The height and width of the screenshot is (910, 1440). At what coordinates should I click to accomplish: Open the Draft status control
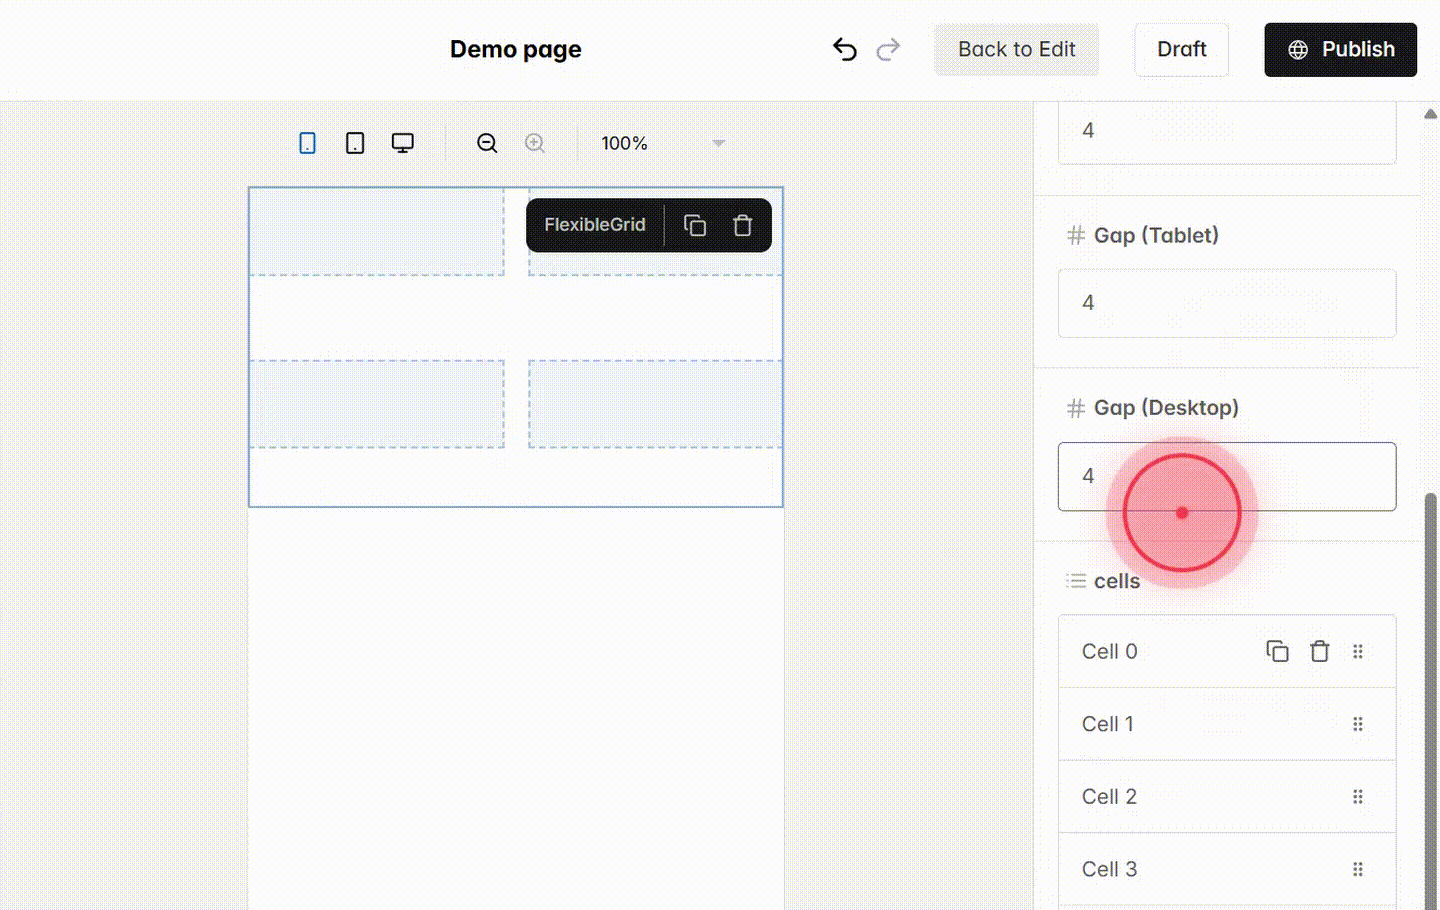(1181, 49)
